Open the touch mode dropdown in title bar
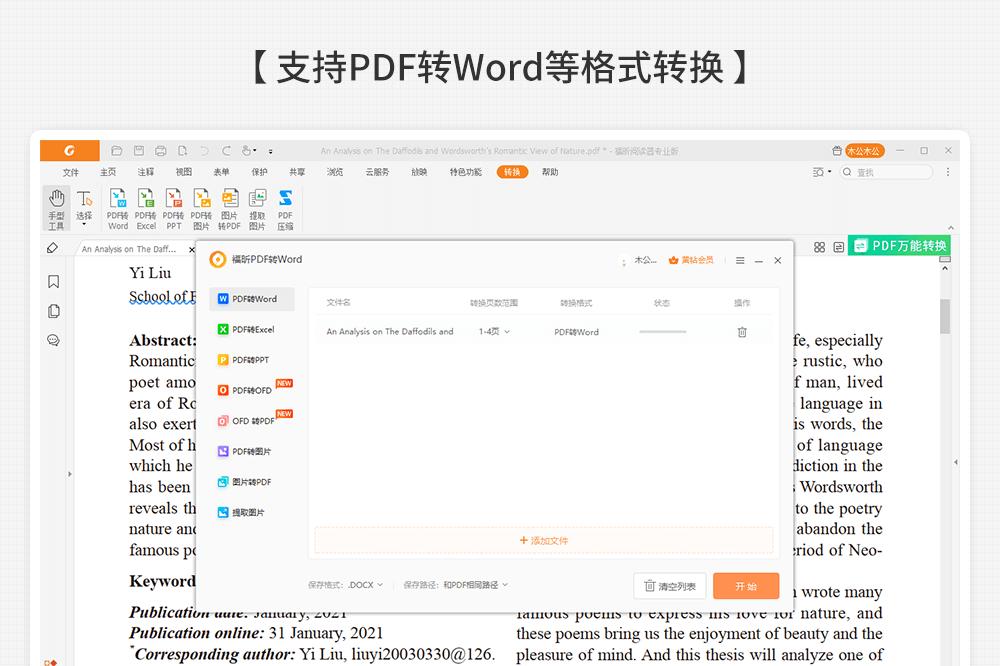1000x666 pixels. pyautogui.click(x=249, y=151)
